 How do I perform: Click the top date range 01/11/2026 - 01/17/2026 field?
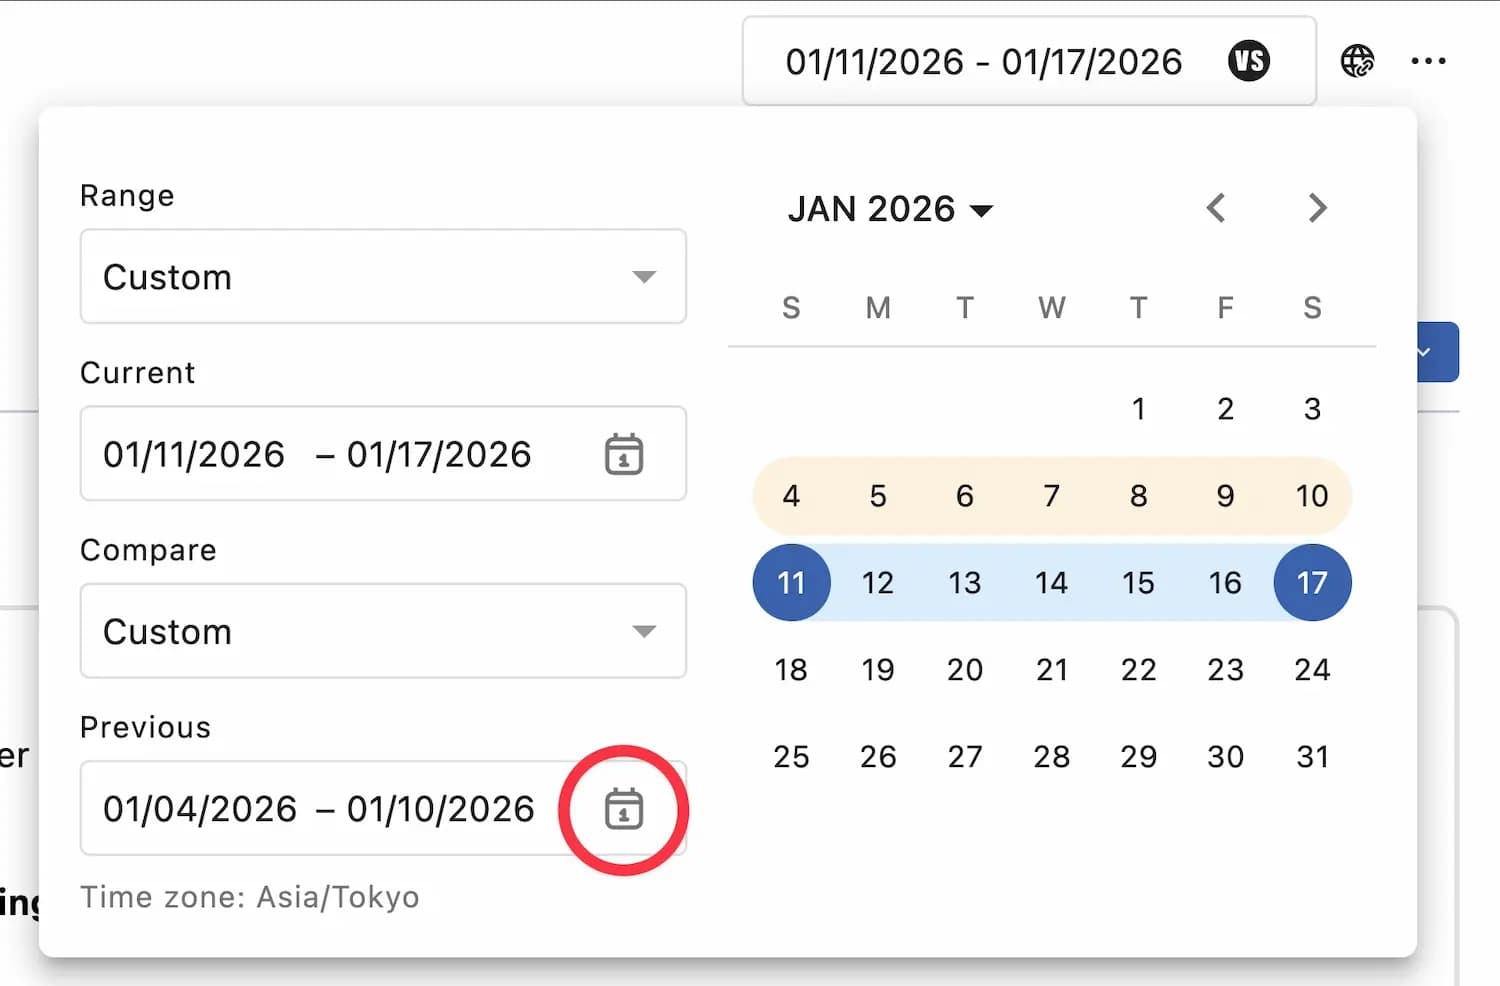coord(984,62)
